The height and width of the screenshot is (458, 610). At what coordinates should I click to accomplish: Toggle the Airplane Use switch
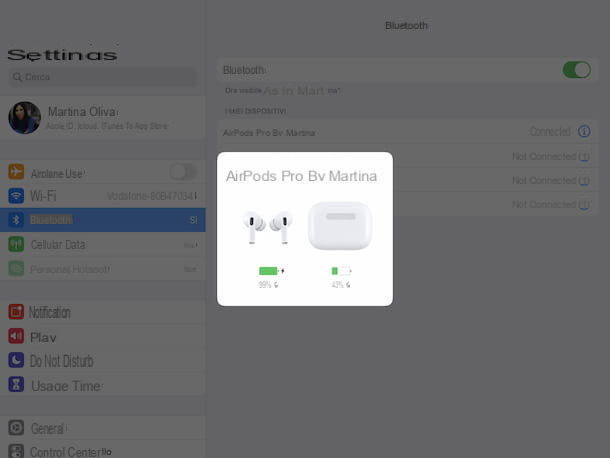(183, 172)
